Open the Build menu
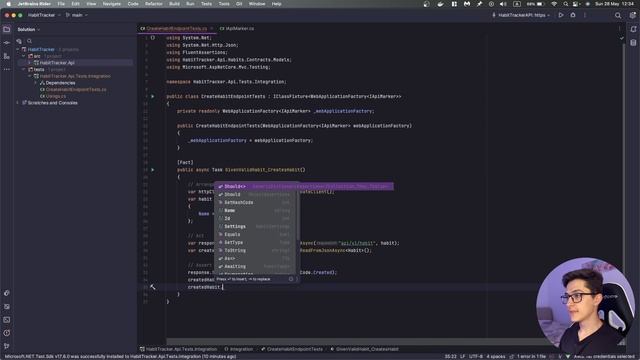The image size is (640, 360). (x=174, y=4)
